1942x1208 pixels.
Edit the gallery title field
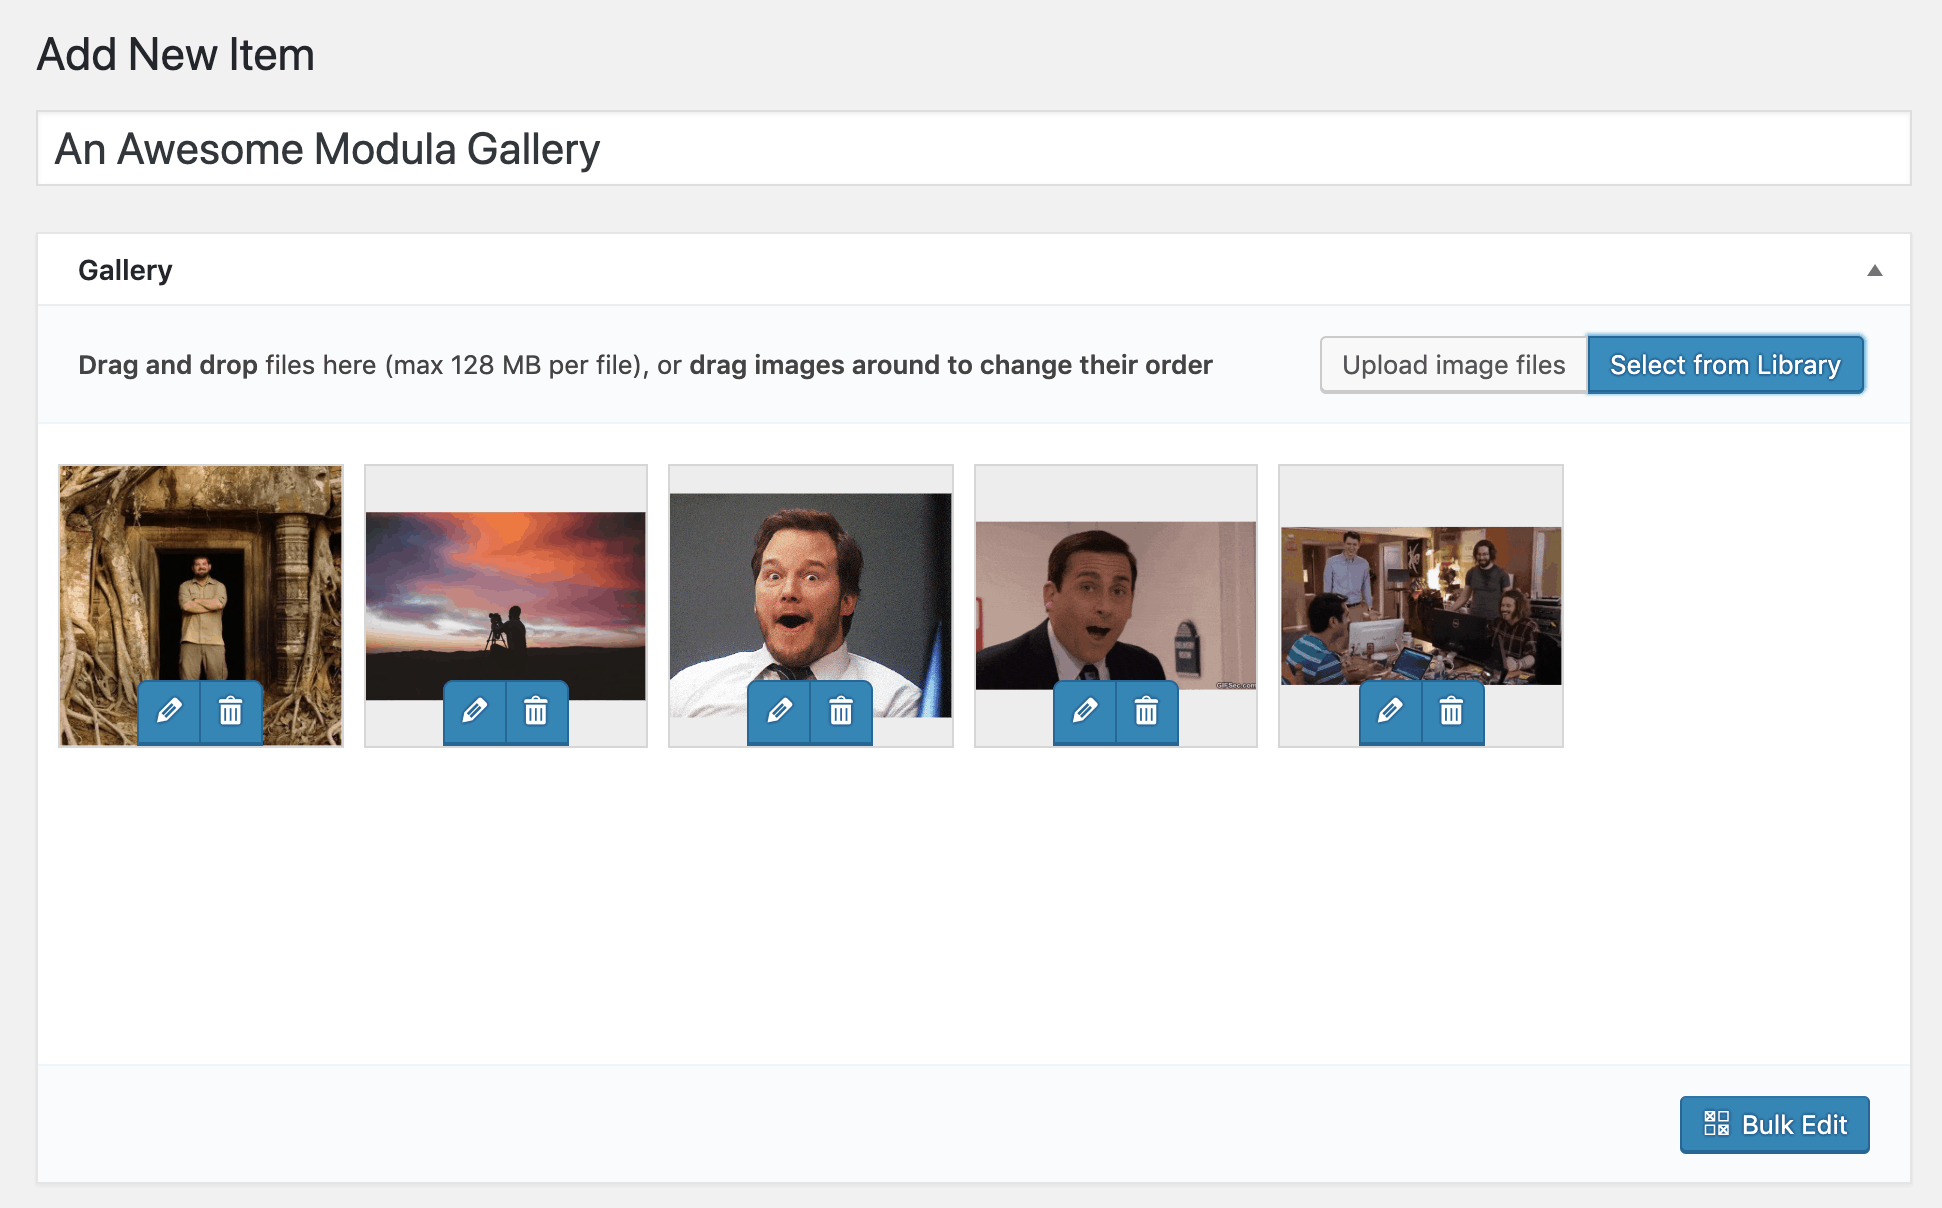(x=970, y=148)
